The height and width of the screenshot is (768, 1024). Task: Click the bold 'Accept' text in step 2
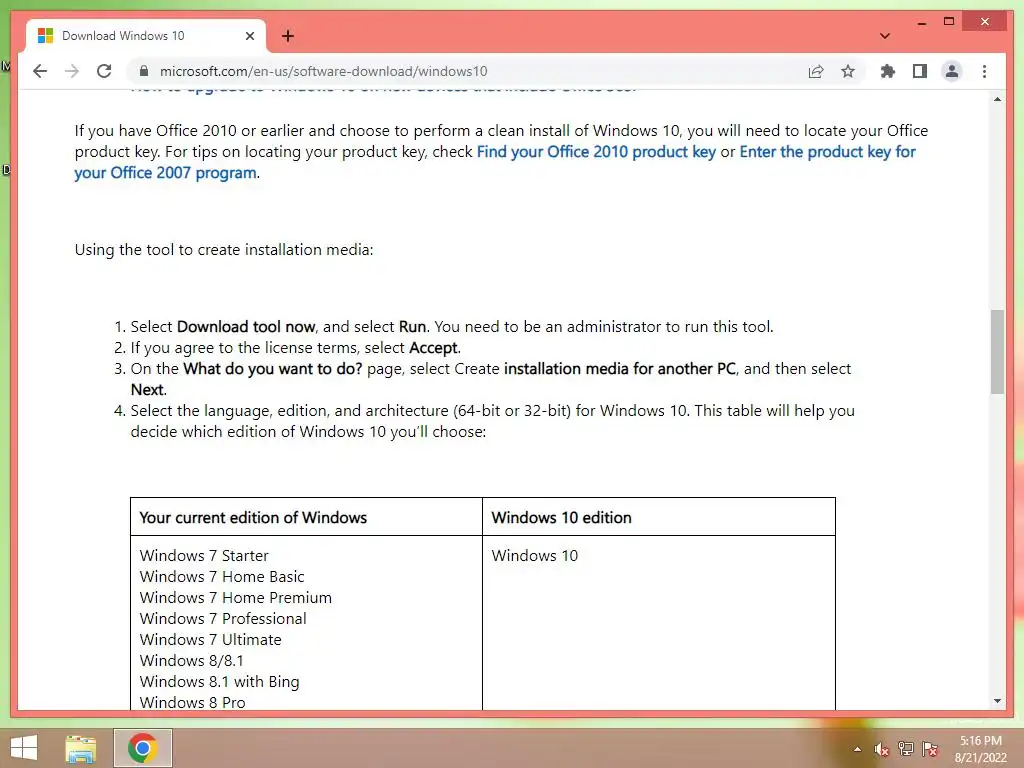point(434,347)
